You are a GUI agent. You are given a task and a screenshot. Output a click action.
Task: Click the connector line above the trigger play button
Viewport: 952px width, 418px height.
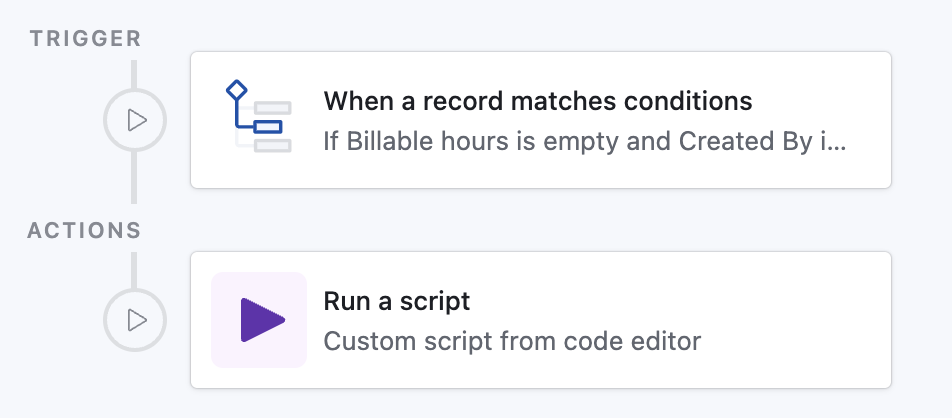pos(134,74)
